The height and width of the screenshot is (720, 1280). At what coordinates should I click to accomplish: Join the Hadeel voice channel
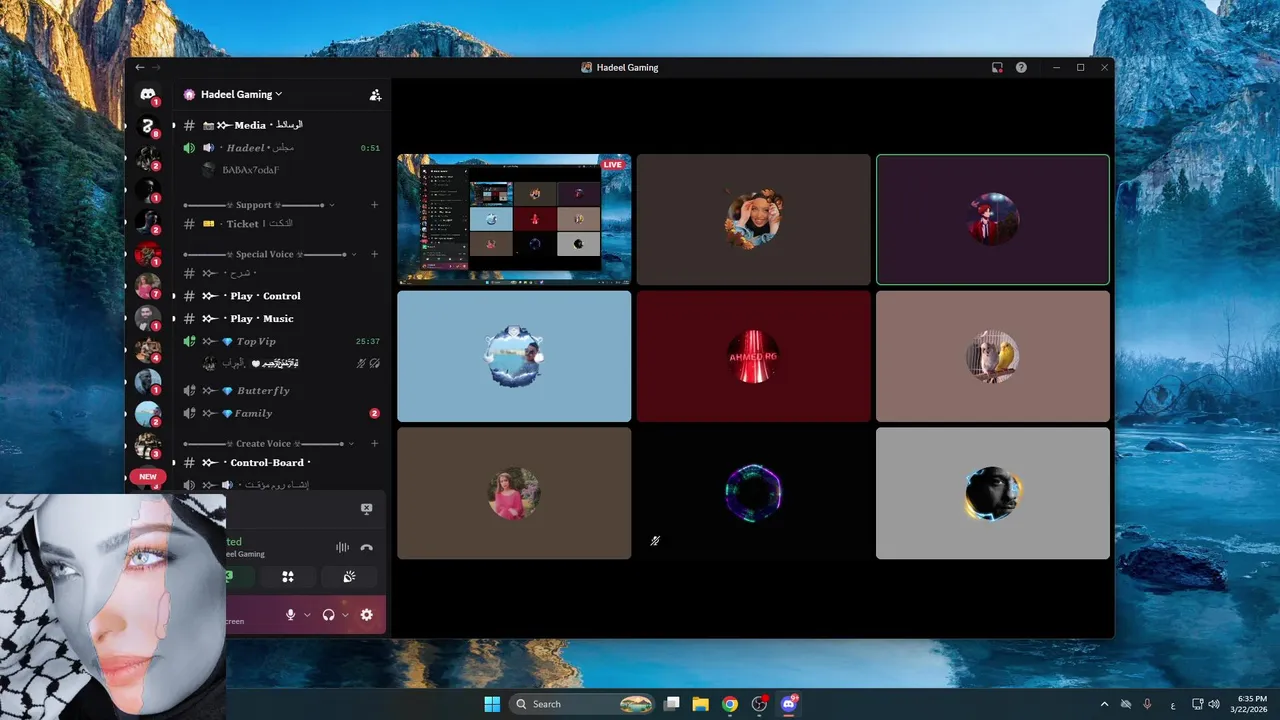[280, 148]
